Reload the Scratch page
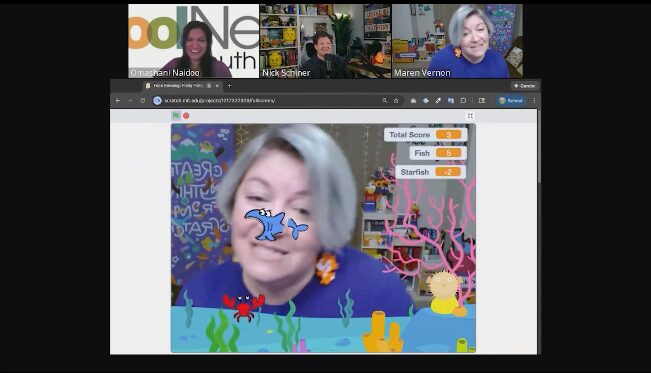This screenshot has width=651, height=373. coord(142,101)
